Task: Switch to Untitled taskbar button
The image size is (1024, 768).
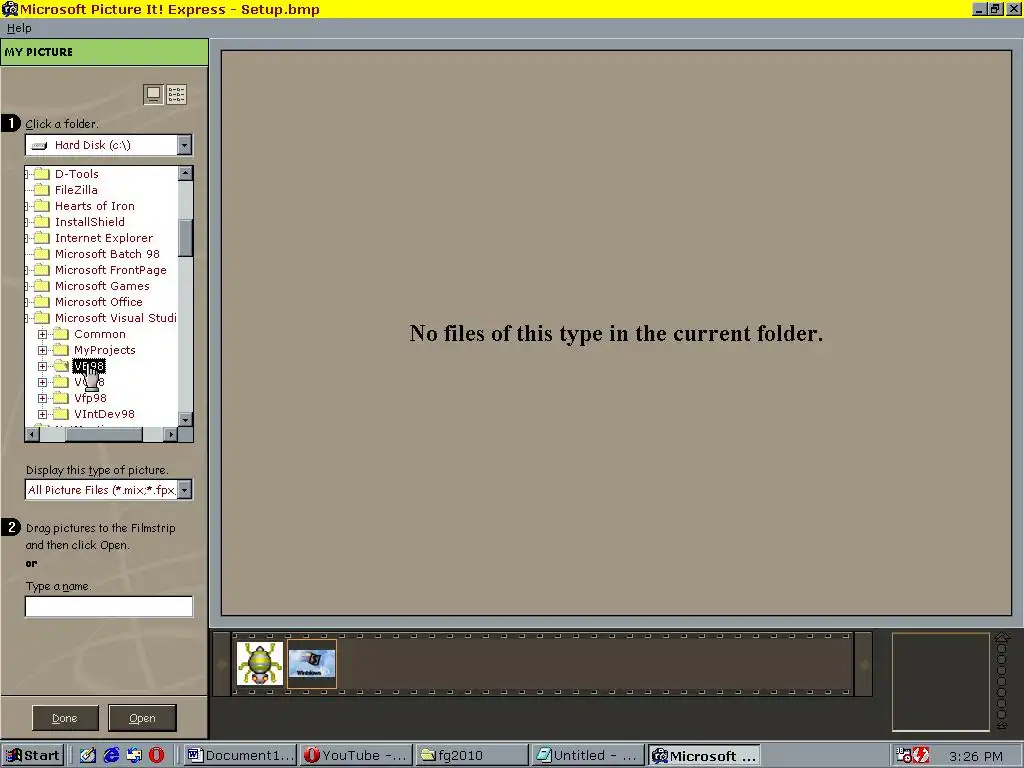Action: [588, 756]
